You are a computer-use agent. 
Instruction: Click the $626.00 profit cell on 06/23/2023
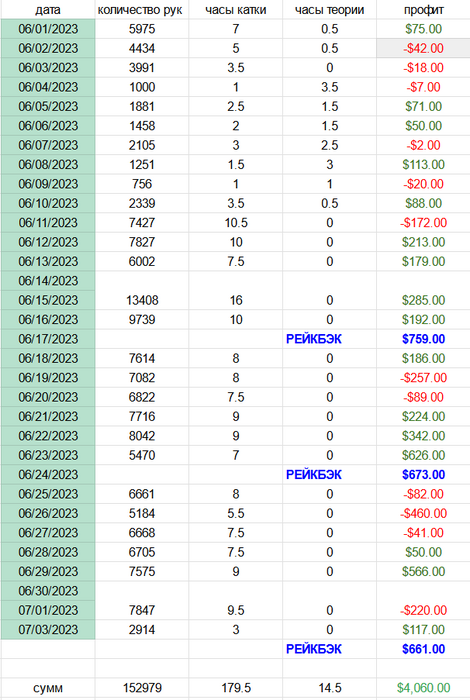point(423,455)
